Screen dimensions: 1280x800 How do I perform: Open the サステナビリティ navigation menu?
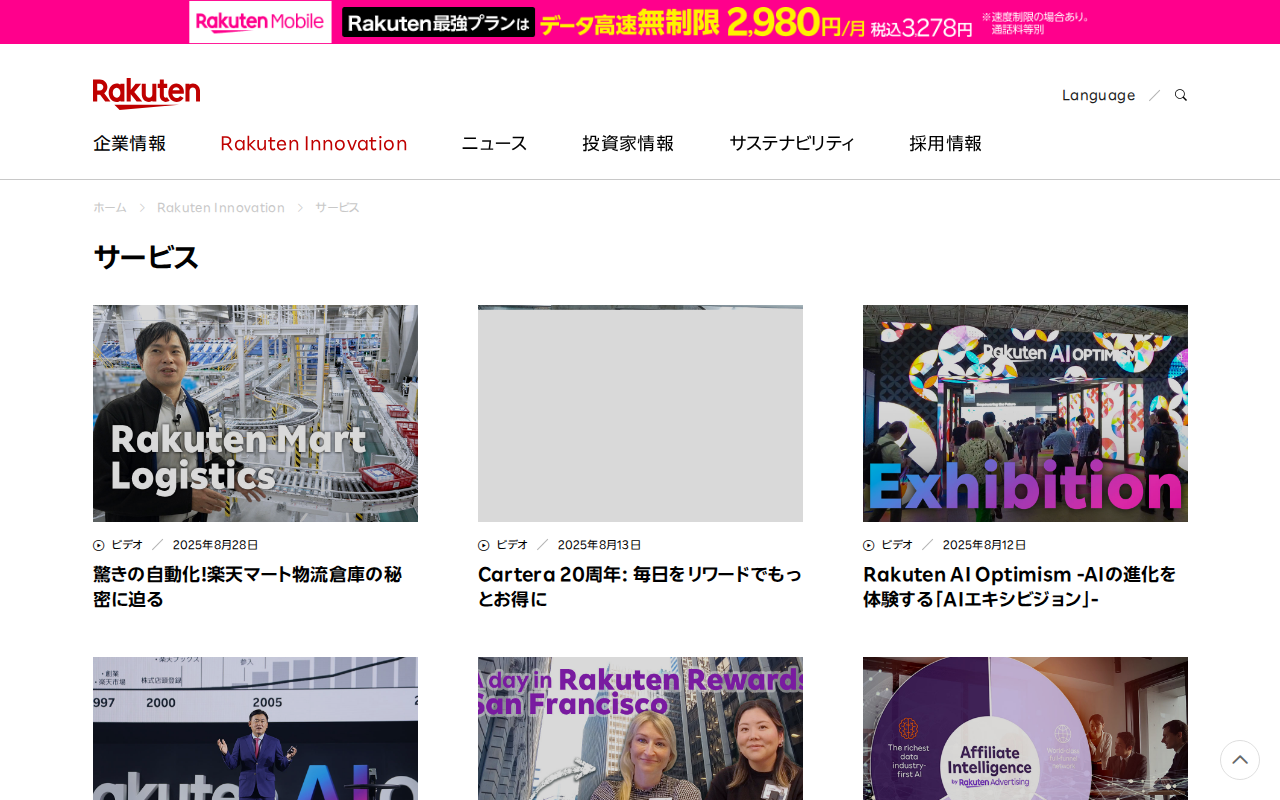click(x=792, y=141)
